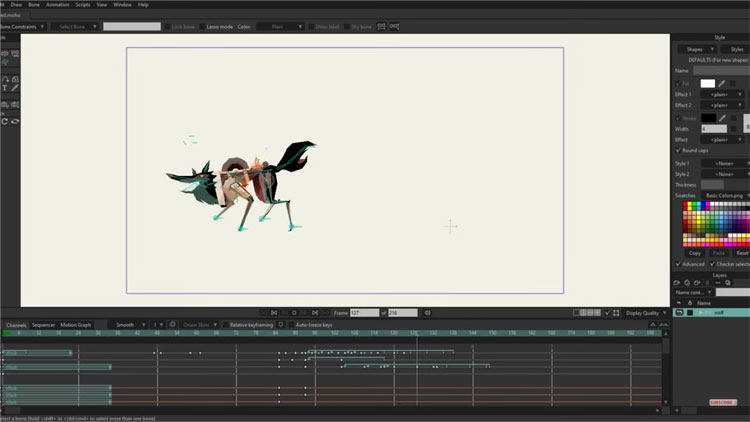Click the circular icon before Onion Skins
This screenshot has width=750, height=422.
173,325
